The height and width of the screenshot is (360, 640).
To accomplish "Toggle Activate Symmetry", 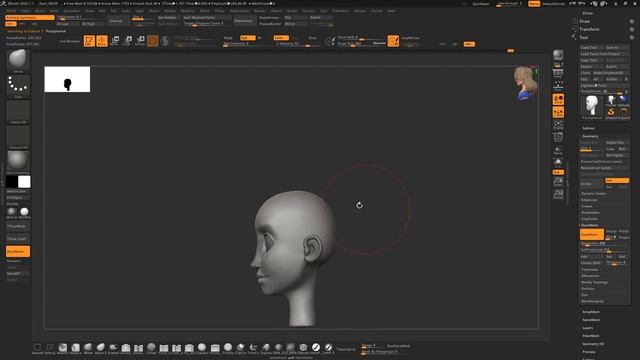I will 30,18.
